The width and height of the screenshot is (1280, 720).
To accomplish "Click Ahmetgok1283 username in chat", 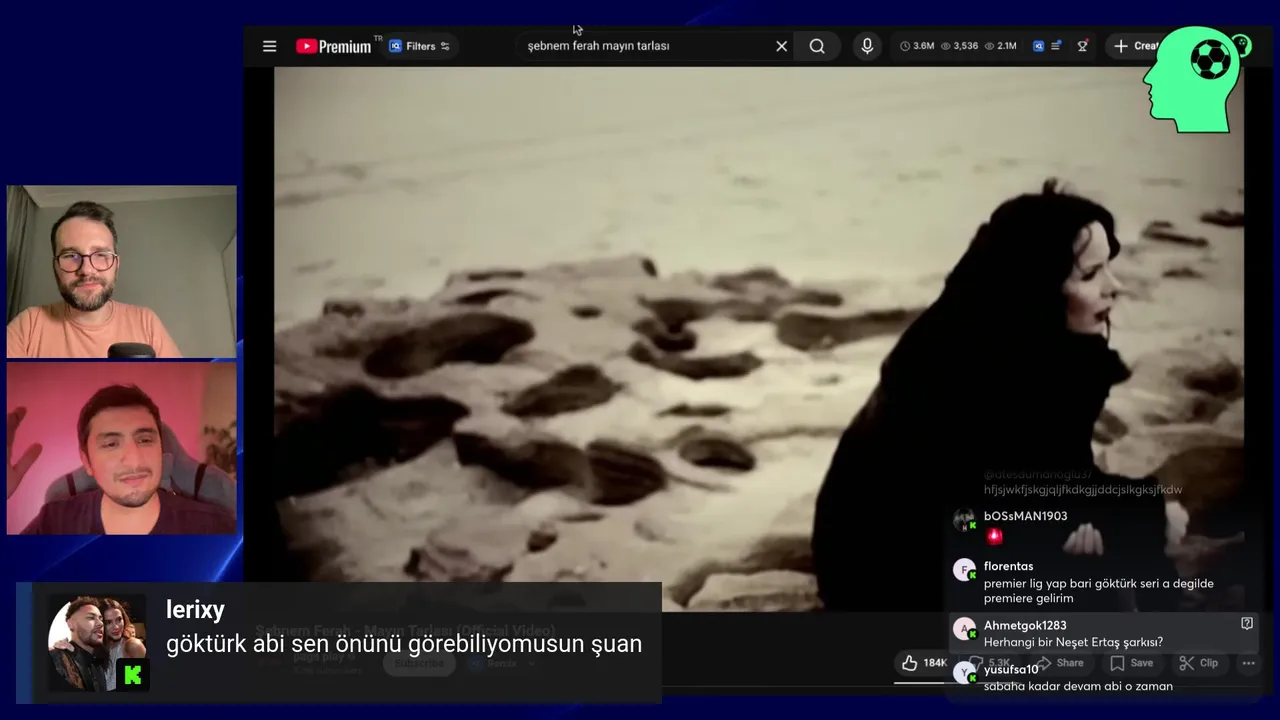I will pos(1025,626).
